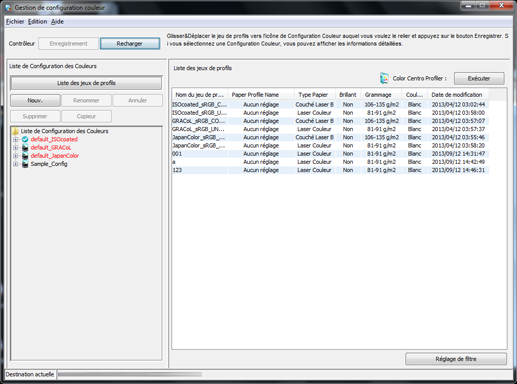Image resolution: width=517 pixels, height=384 pixels.
Task: Open the Edition menu
Action: click(37, 22)
